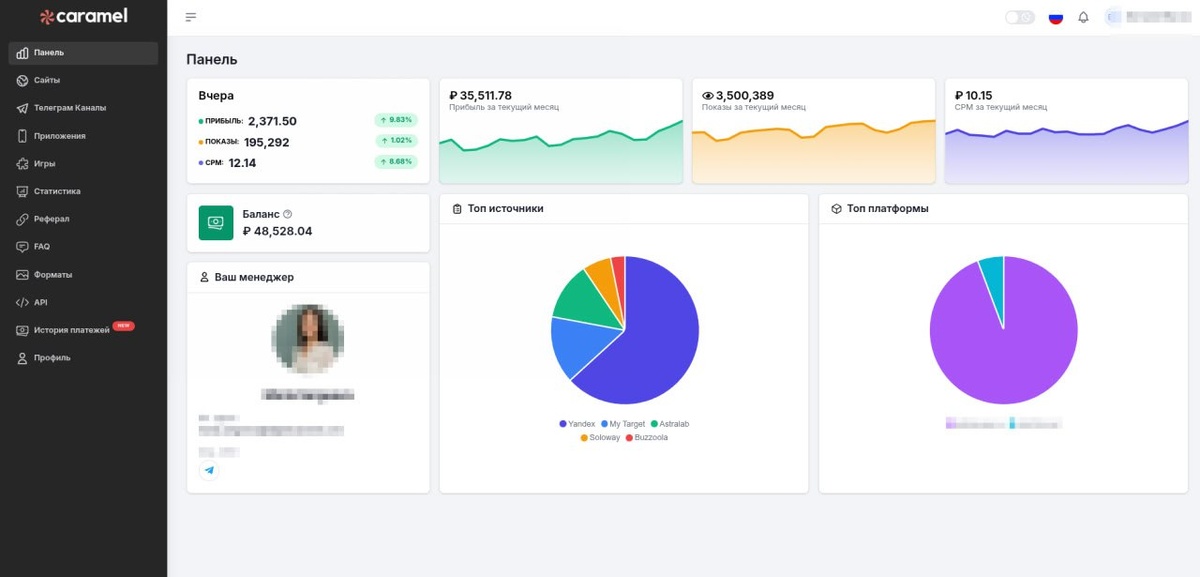Click green money balance icon
The height and width of the screenshot is (577, 1200).
216,223
